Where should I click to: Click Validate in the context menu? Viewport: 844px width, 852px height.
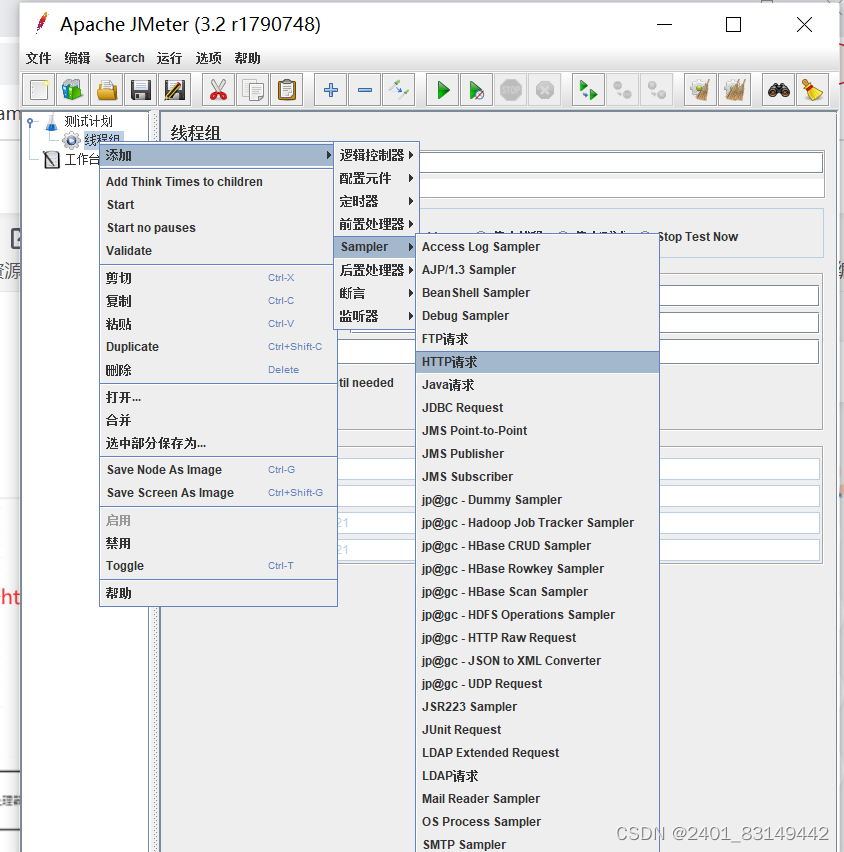[129, 250]
